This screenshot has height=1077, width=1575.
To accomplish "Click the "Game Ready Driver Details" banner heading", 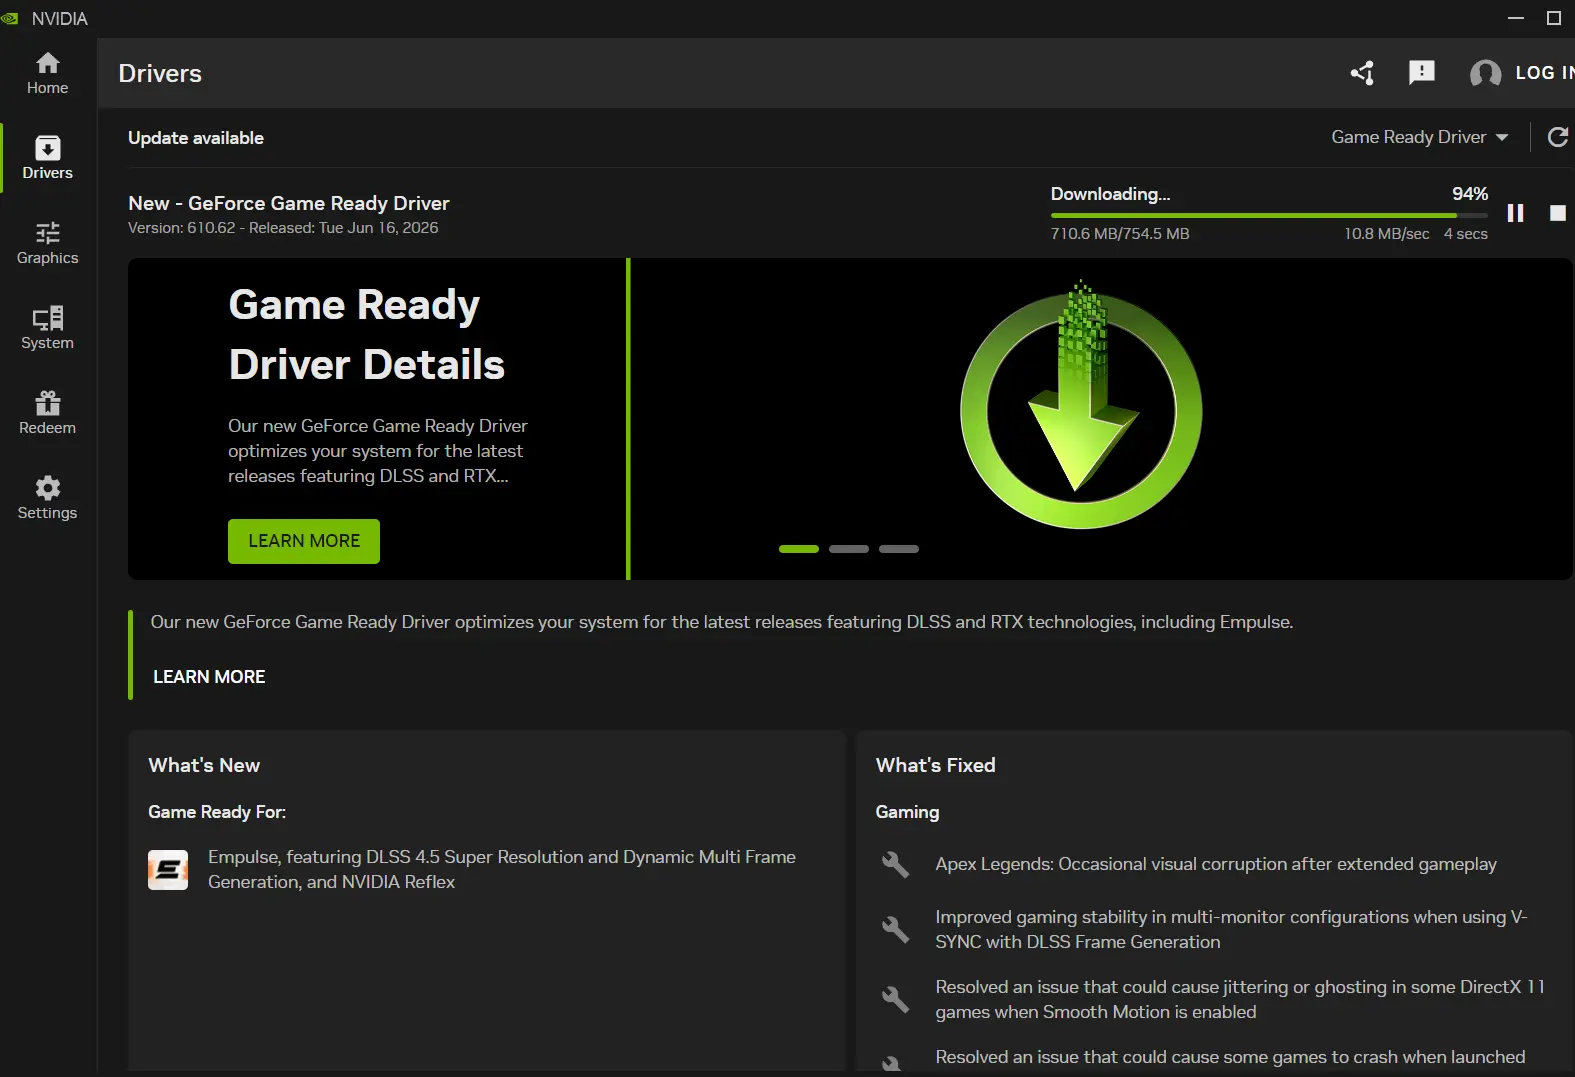I will pos(367,335).
